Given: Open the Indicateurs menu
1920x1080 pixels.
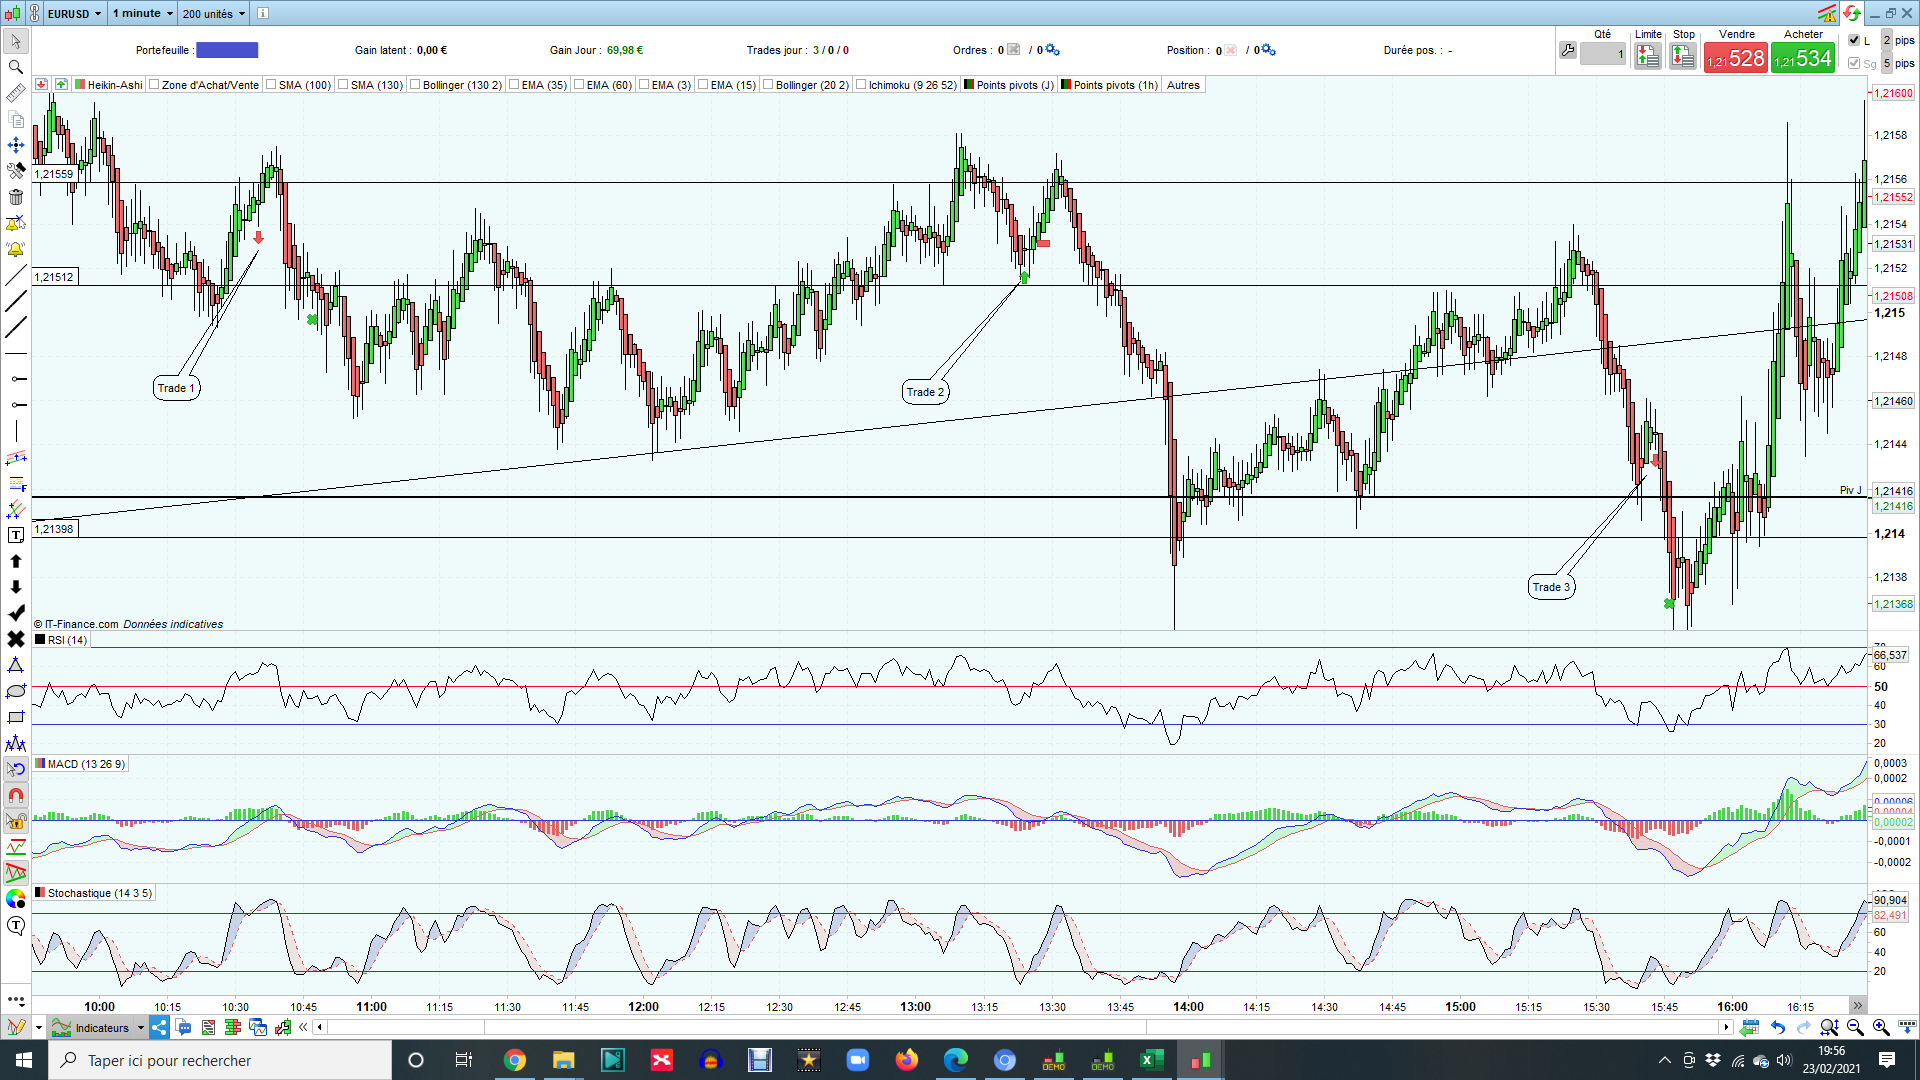Looking at the screenshot, I should [100, 1027].
